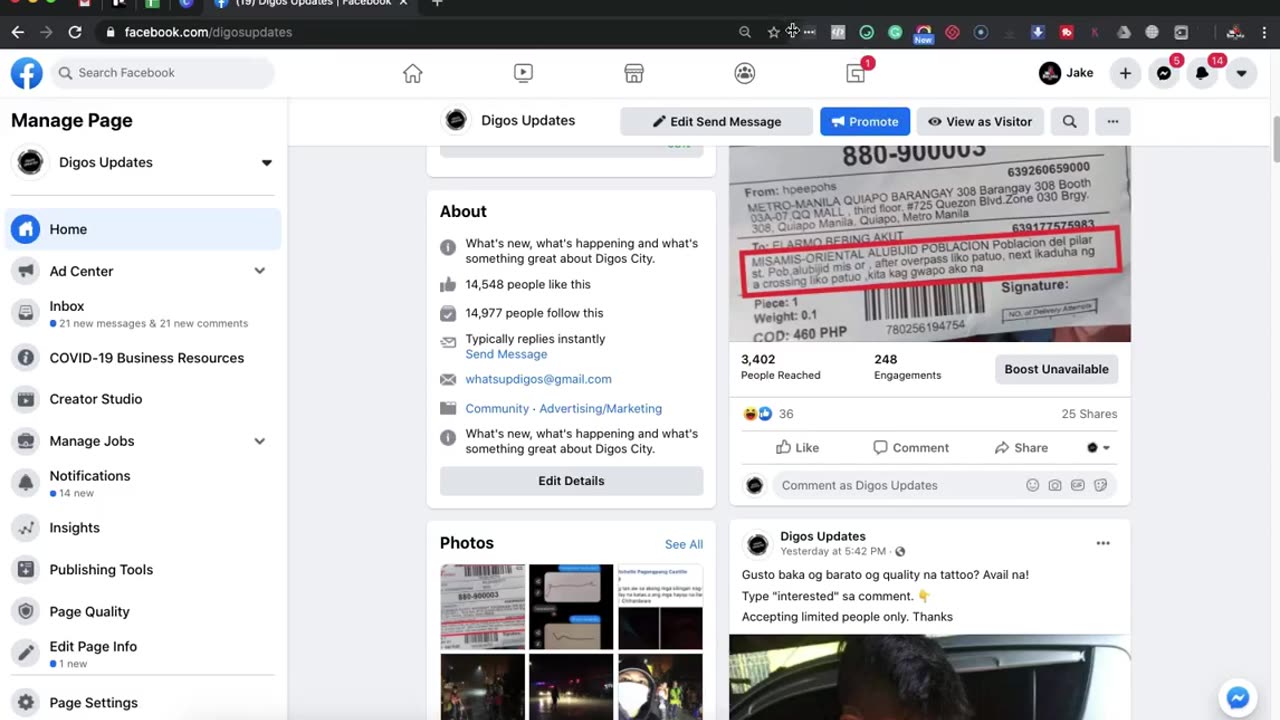Image resolution: width=1280 pixels, height=720 pixels.
Task: Click the page vertical scrollbar
Action: click(x=1275, y=140)
